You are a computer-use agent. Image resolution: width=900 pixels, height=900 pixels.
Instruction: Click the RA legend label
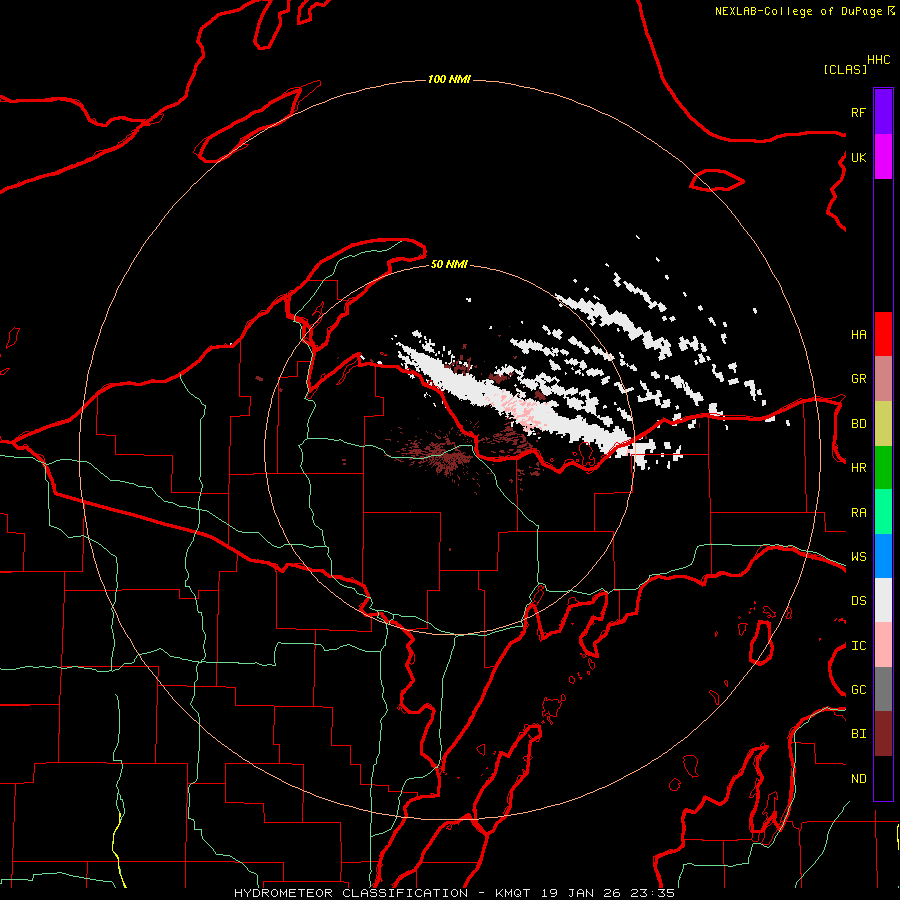[x=858, y=513]
